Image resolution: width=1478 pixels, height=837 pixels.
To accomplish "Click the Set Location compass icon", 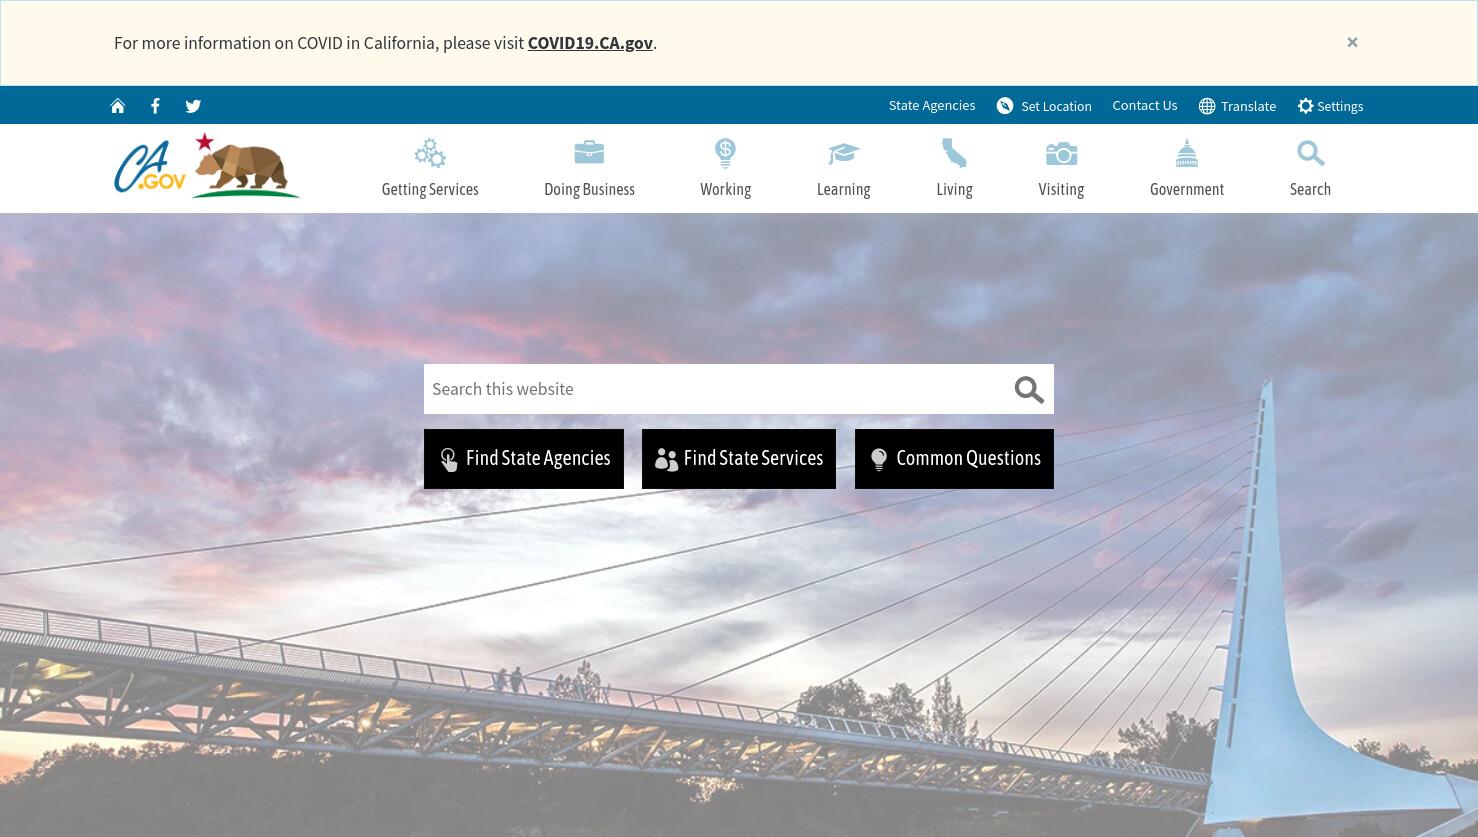I will 1005,106.
